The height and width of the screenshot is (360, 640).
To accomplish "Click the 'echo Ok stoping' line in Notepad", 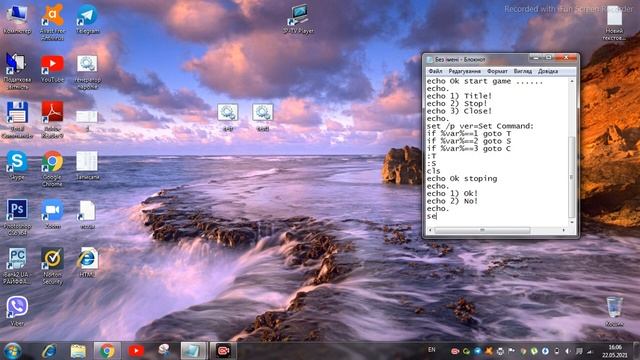I will 462,179.
